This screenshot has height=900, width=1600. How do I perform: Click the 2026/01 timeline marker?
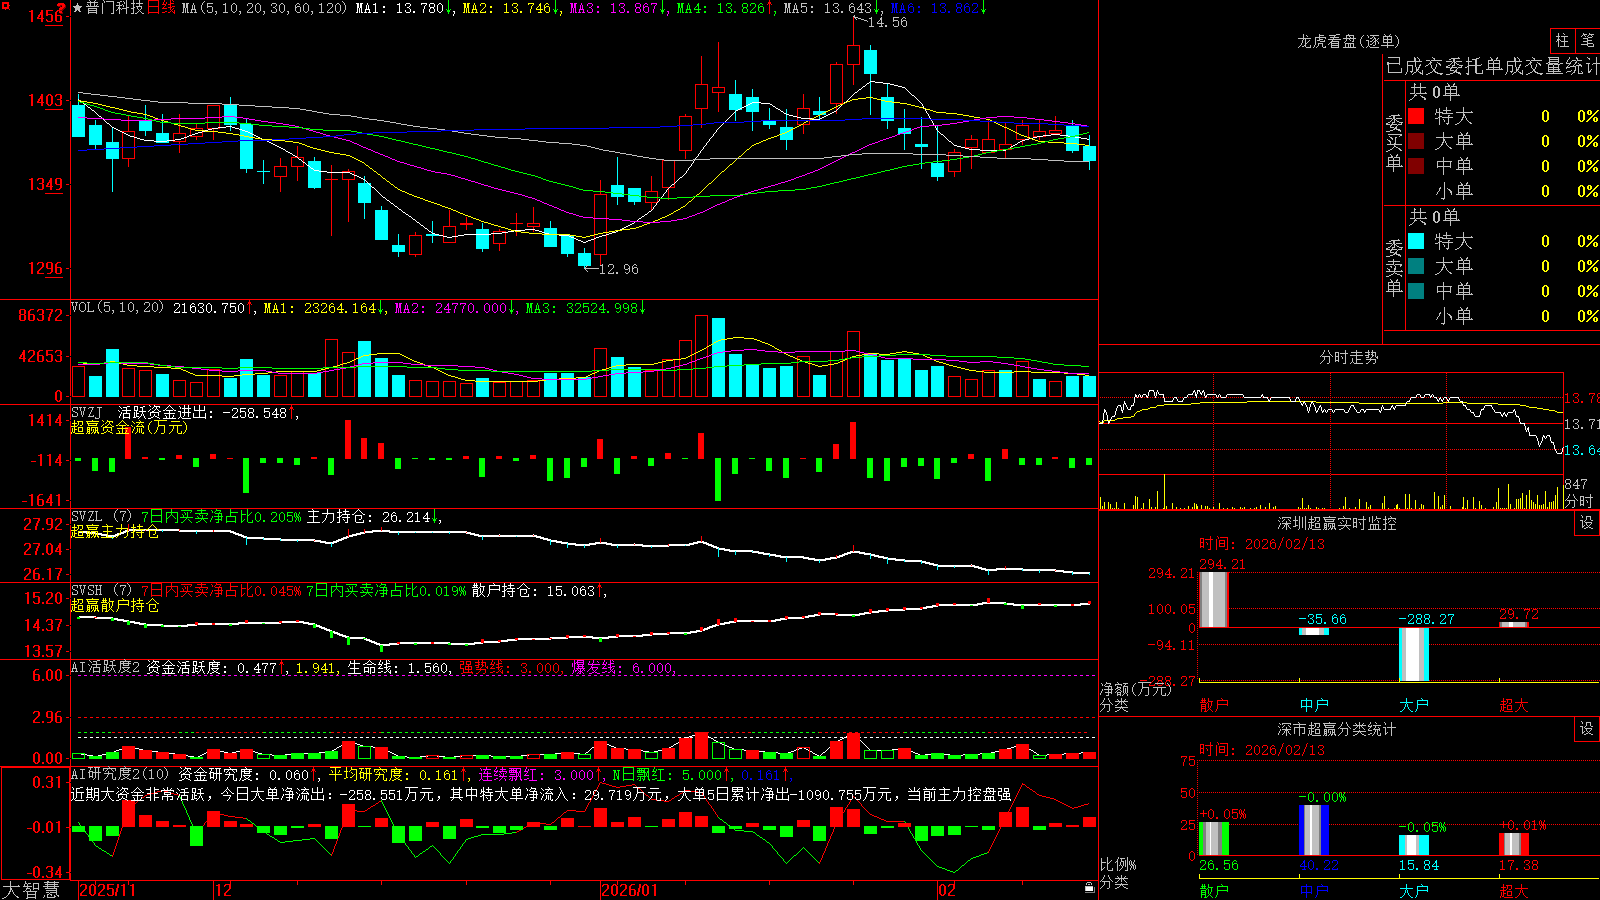[x=630, y=890]
